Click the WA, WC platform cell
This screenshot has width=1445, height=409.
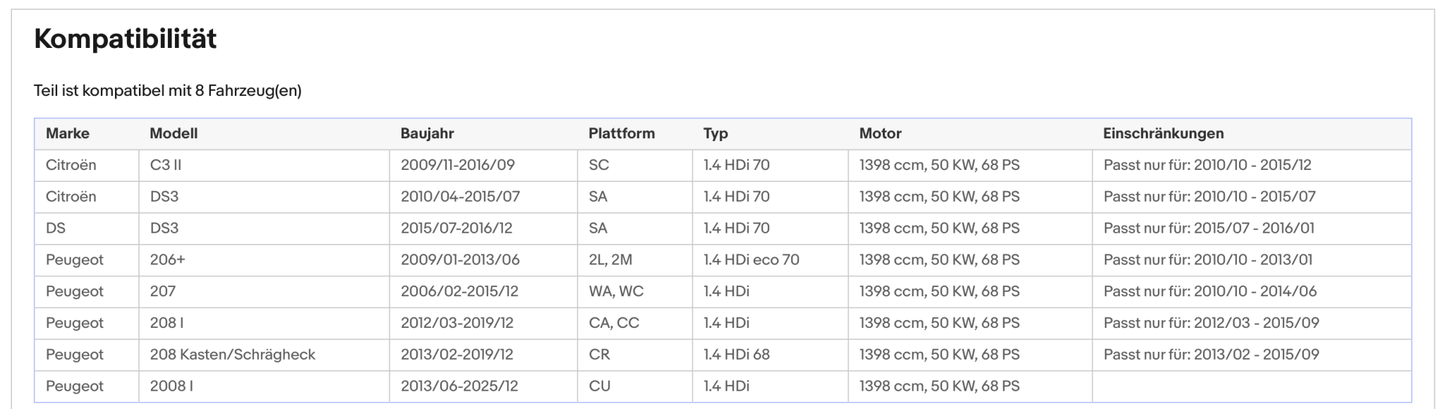(x=616, y=292)
